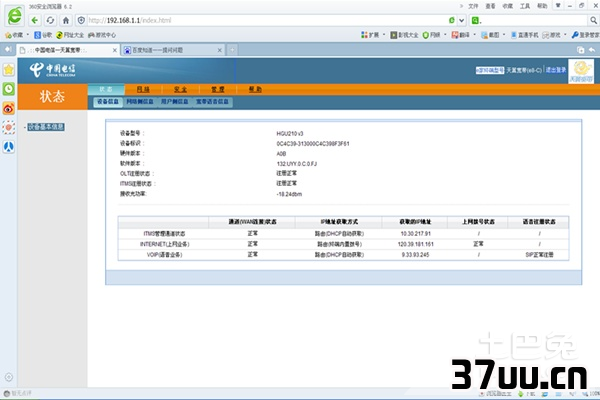The width and height of the screenshot is (600, 400).
Task: Open the 文件 menu
Action: pos(473,6)
